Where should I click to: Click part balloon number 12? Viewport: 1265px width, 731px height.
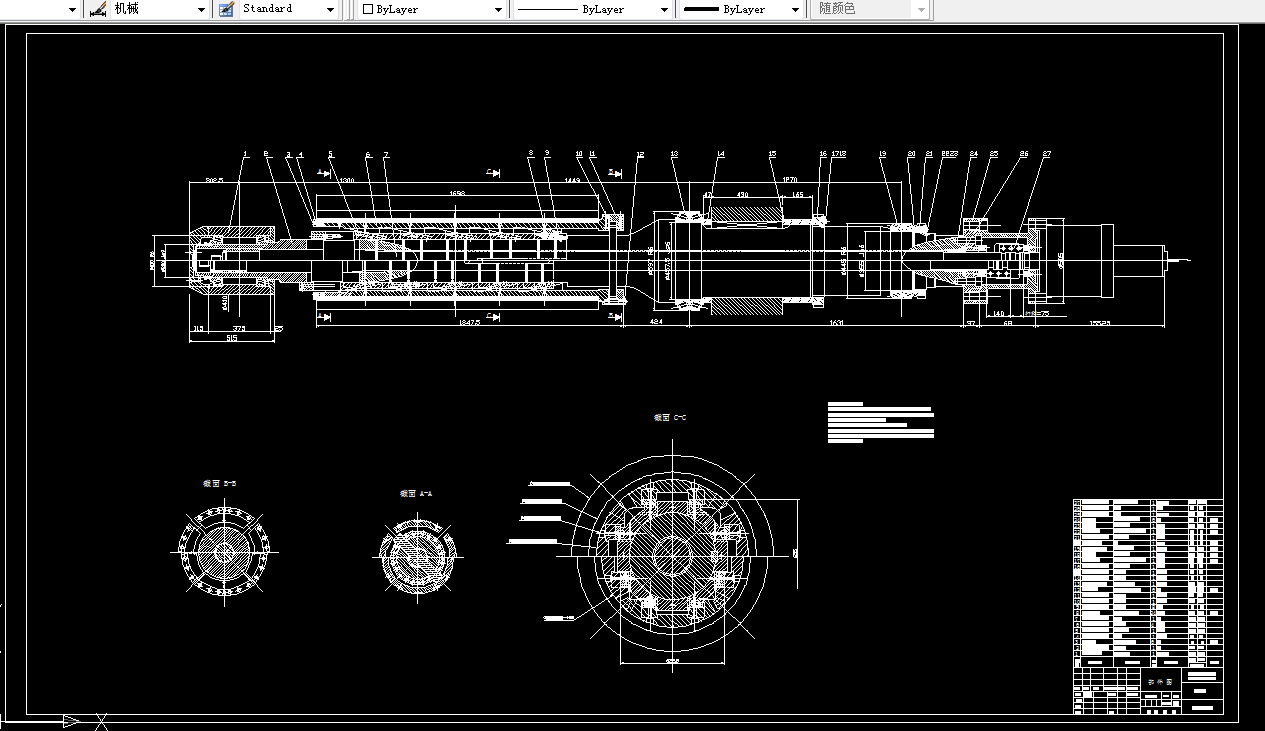[x=640, y=154]
